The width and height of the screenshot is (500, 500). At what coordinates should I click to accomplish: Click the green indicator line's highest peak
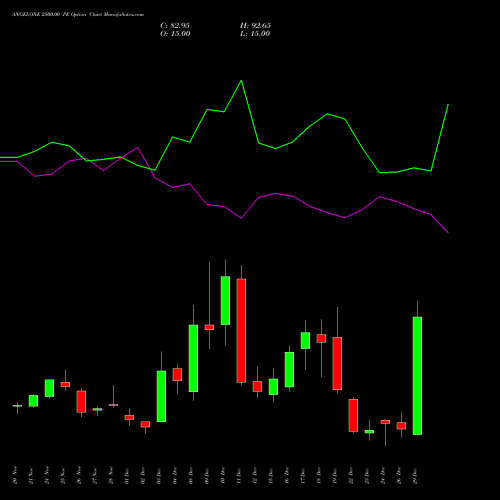(x=241, y=81)
